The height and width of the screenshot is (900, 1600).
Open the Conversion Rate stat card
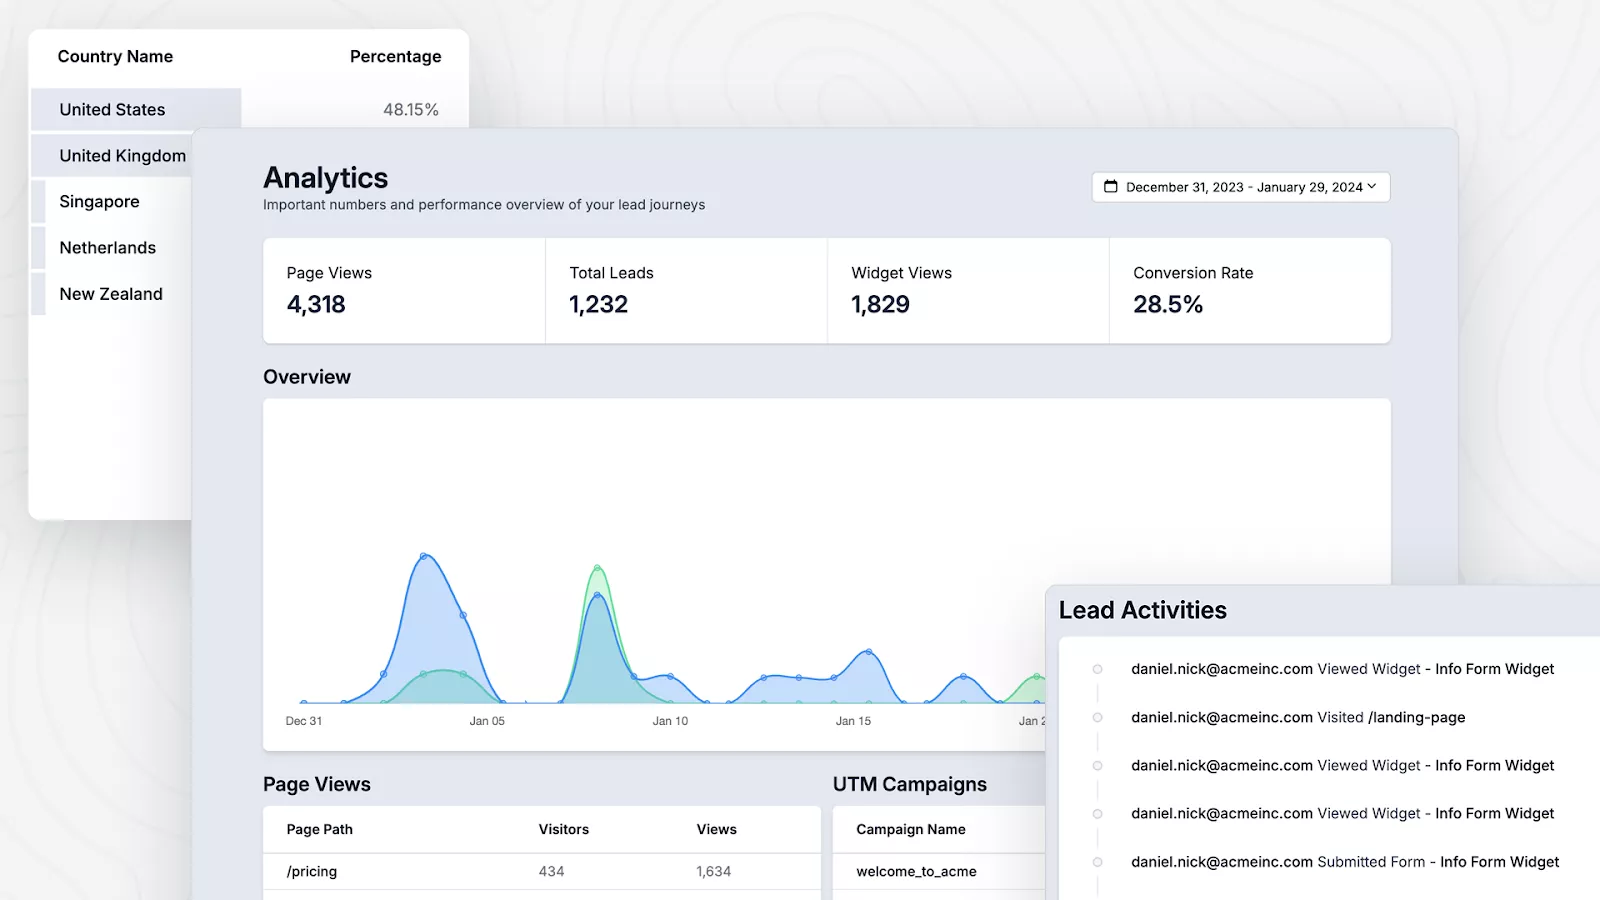coord(1249,290)
